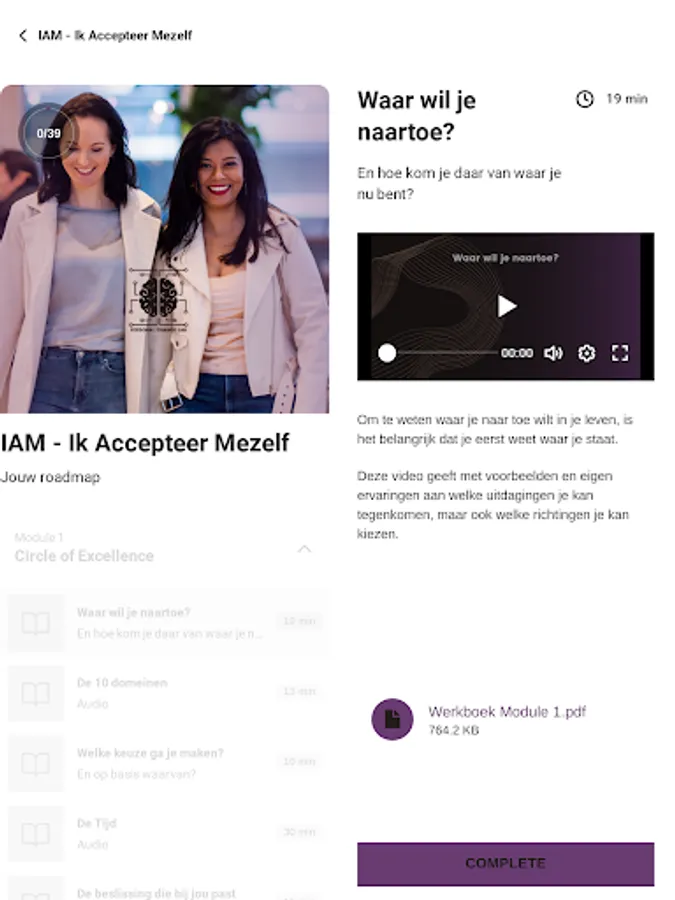Open video settings gear icon
Viewport: 675px width, 900px height.
[586, 353]
